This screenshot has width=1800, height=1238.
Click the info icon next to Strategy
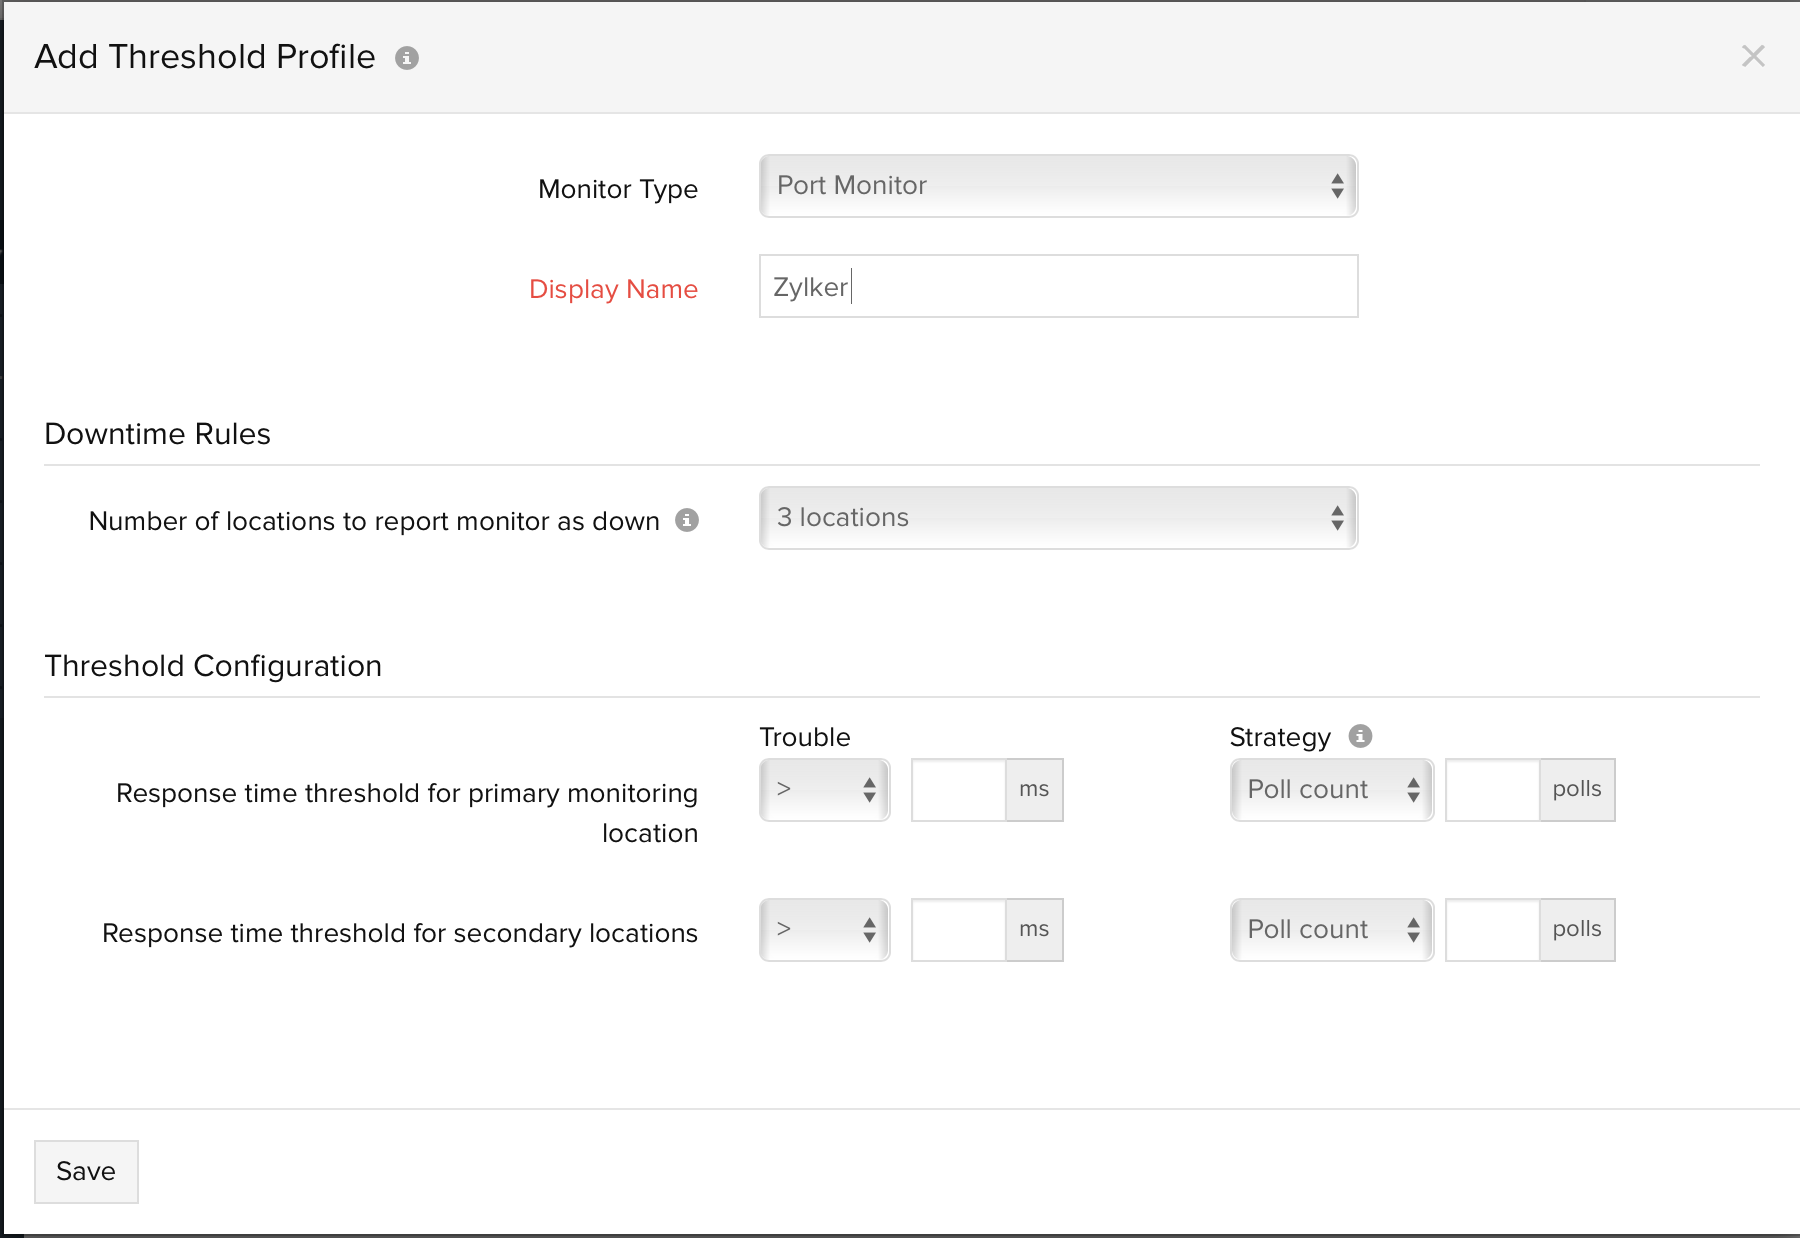click(1360, 736)
